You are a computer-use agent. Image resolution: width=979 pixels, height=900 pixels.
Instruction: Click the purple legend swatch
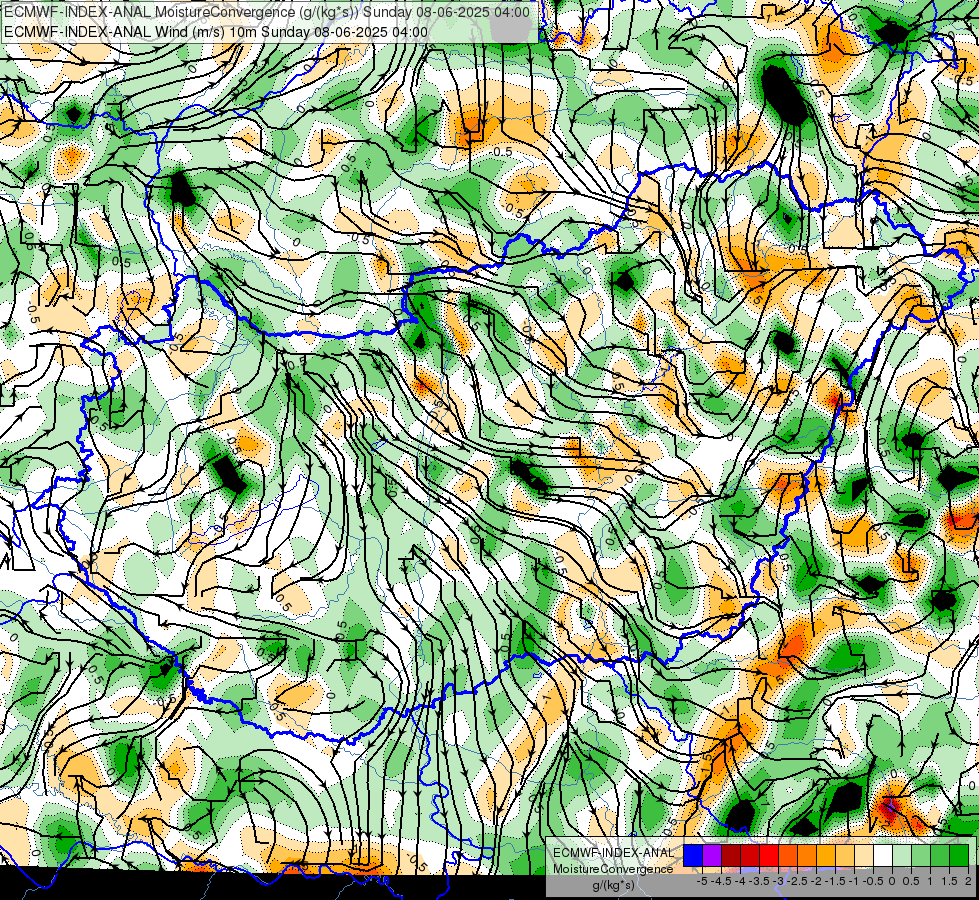pos(712,856)
